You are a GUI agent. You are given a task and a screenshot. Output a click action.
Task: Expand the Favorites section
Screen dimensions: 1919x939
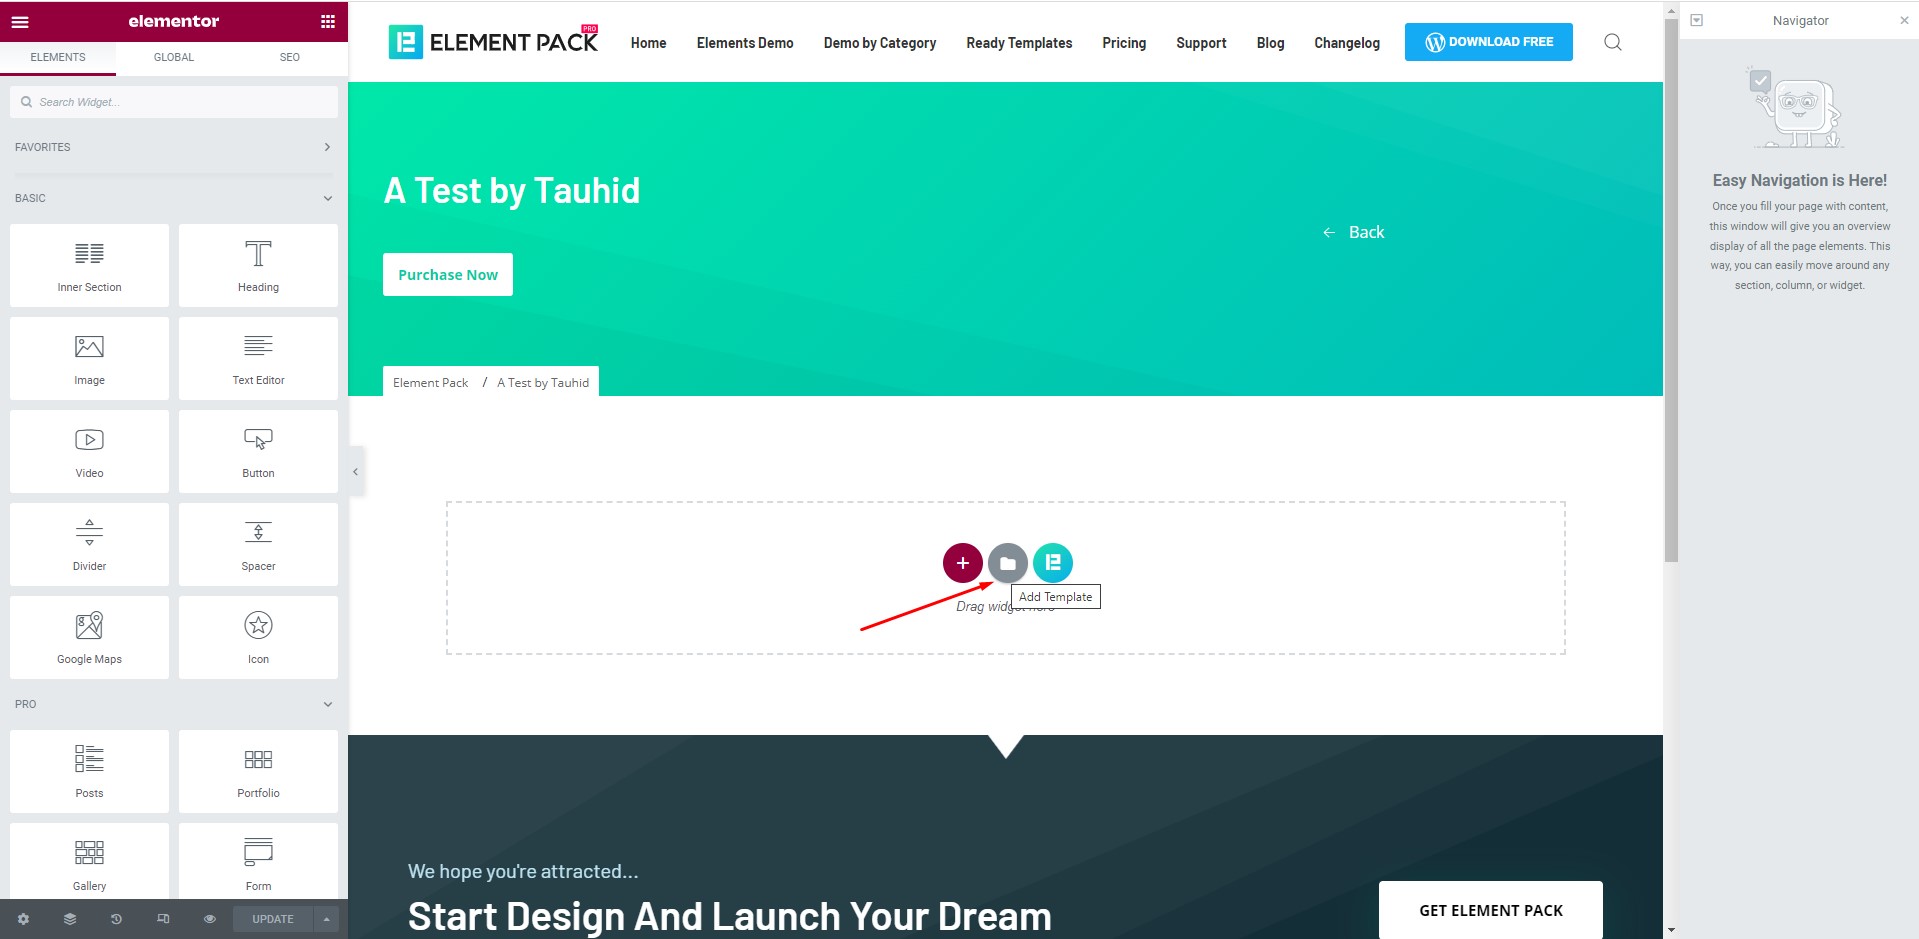coord(327,147)
